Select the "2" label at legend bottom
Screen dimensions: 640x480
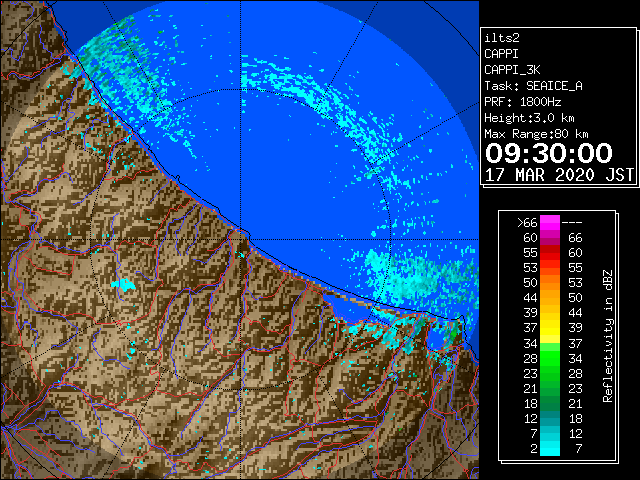click(534, 448)
